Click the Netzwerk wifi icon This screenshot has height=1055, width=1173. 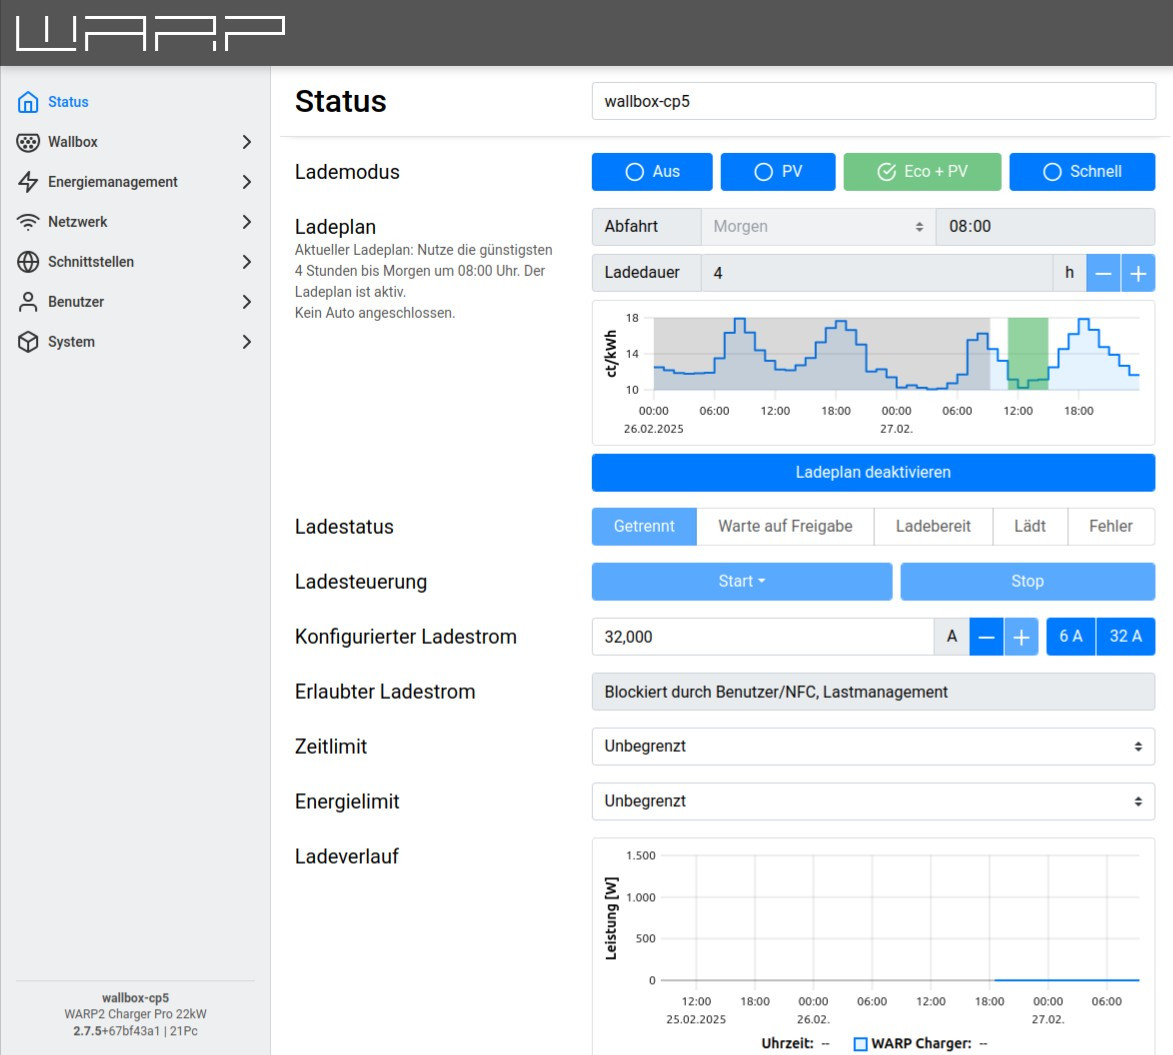[28, 222]
